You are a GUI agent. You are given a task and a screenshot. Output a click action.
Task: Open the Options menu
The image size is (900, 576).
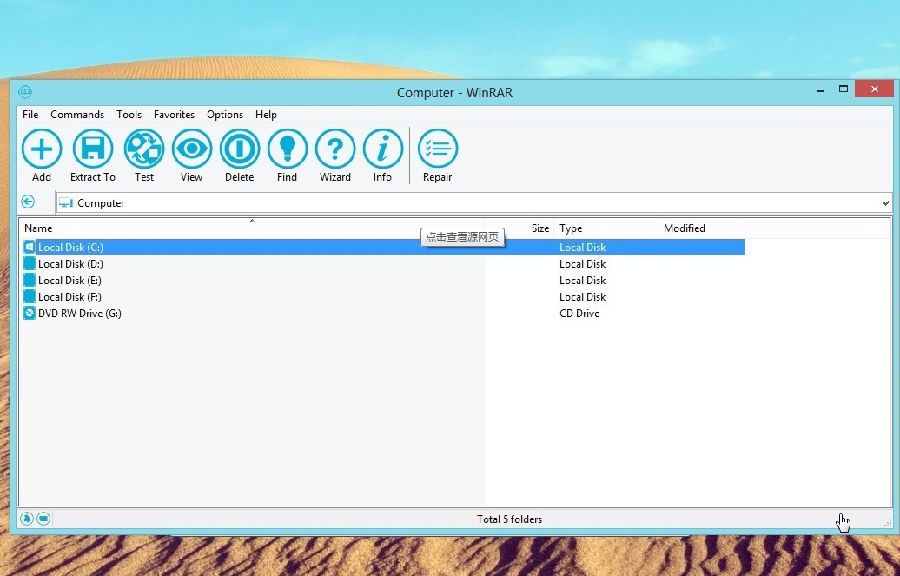[224, 114]
